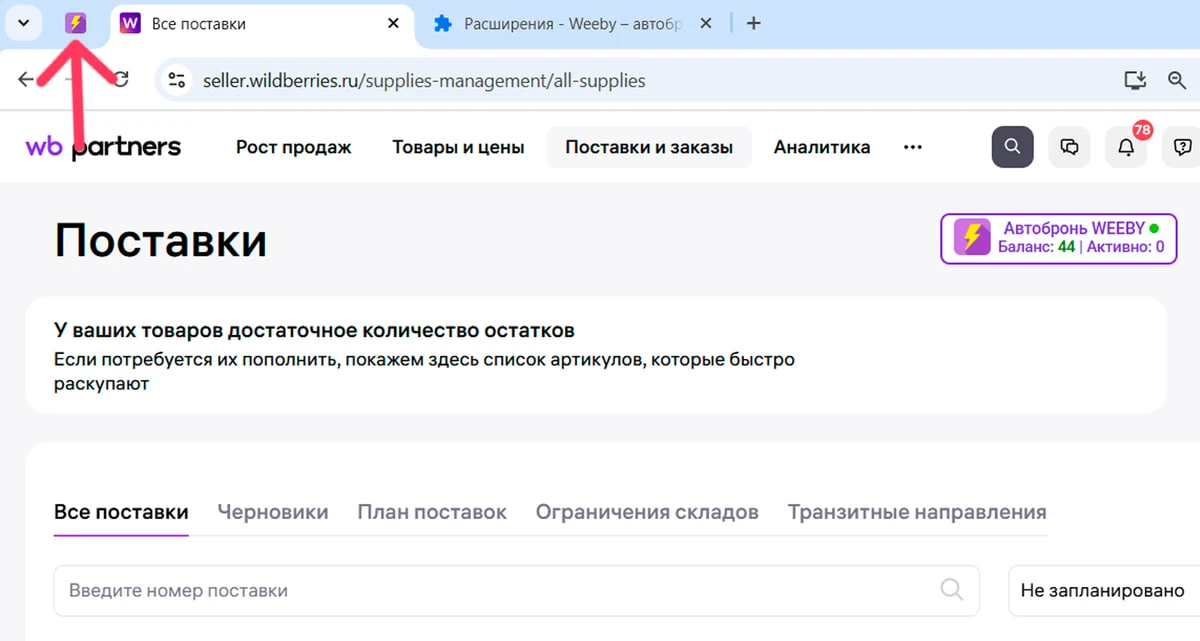Open the Weeby lightning pinned tab
The height and width of the screenshot is (641, 1200).
tap(76, 23)
